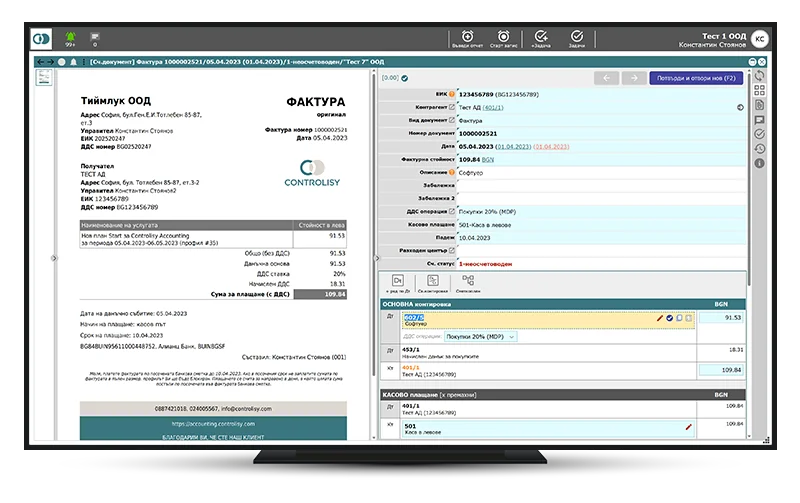Click the 91.53 amount field
Screen dimensions: 800x503
click(721, 318)
